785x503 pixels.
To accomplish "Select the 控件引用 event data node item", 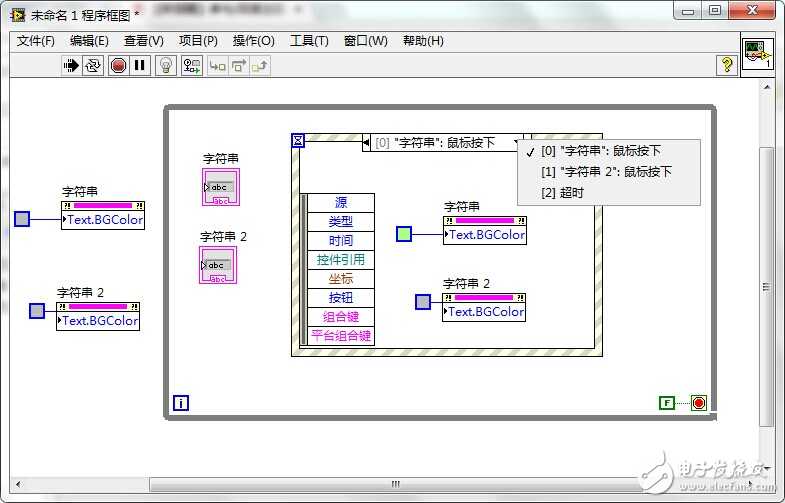I will click(x=340, y=260).
